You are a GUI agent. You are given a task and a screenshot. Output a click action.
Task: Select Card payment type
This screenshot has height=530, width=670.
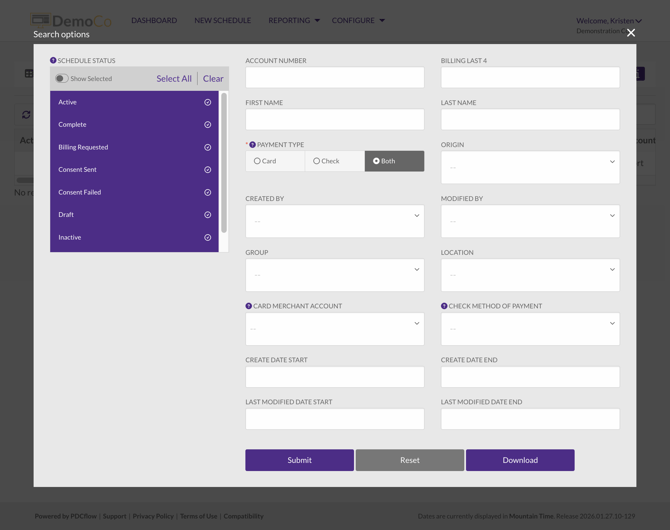(275, 161)
